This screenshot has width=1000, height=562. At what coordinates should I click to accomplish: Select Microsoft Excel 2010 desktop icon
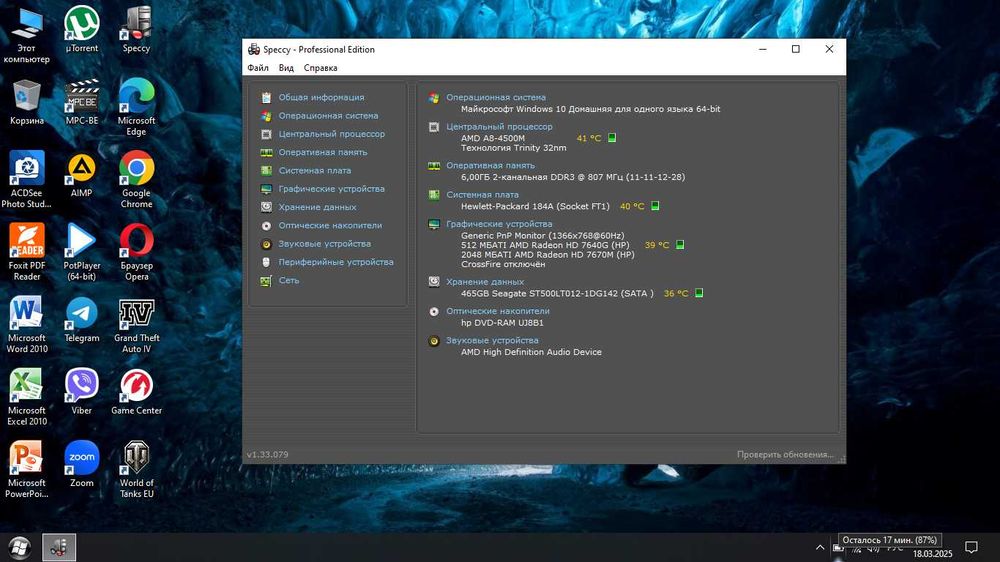coord(26,398)
